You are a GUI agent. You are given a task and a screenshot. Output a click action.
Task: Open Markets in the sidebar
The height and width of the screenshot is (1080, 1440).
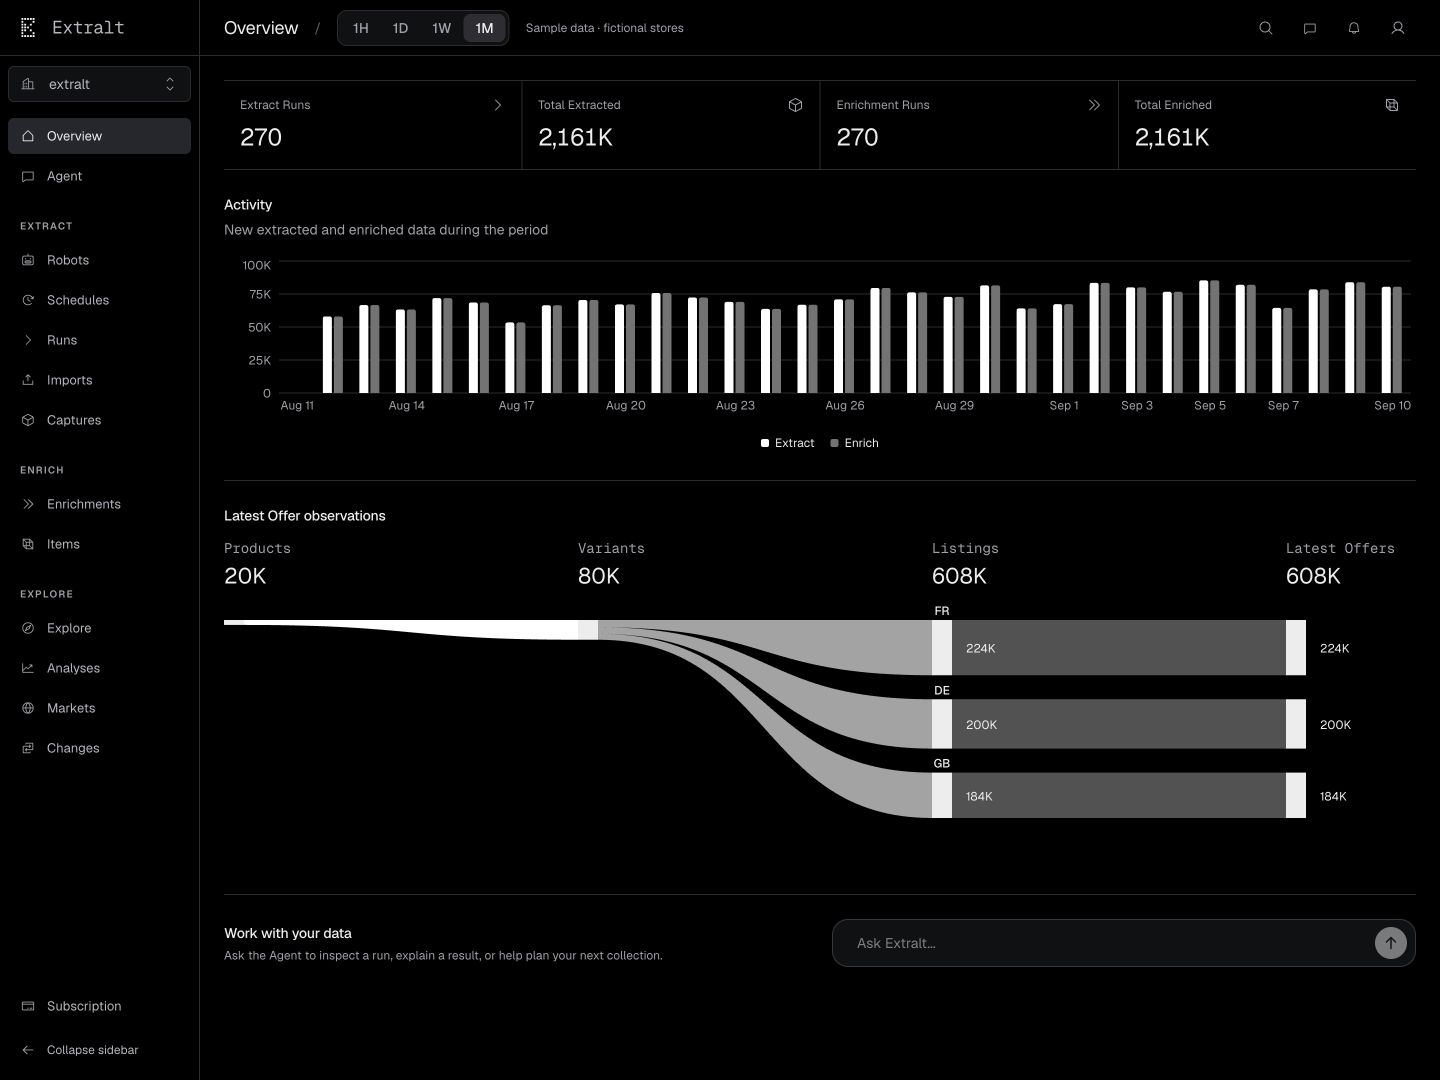point(99,708)
